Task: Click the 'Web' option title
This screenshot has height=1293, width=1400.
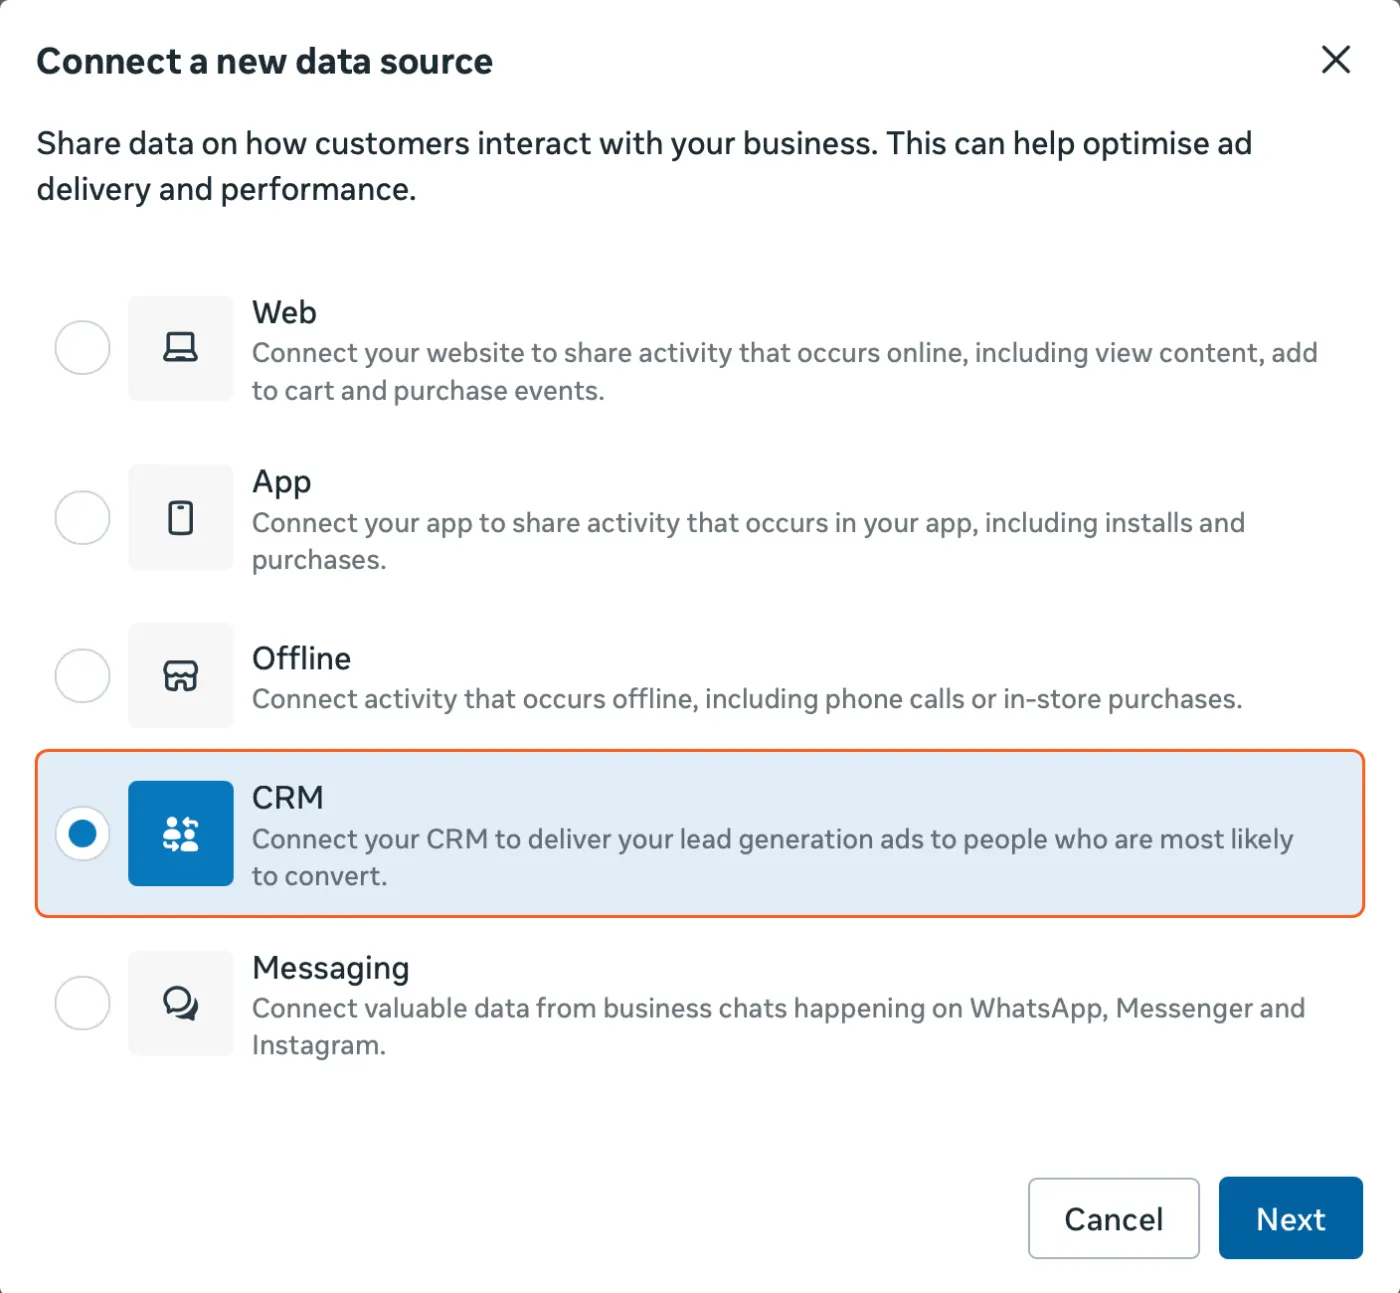Action: pyautogui.click(x=284, y=313)
